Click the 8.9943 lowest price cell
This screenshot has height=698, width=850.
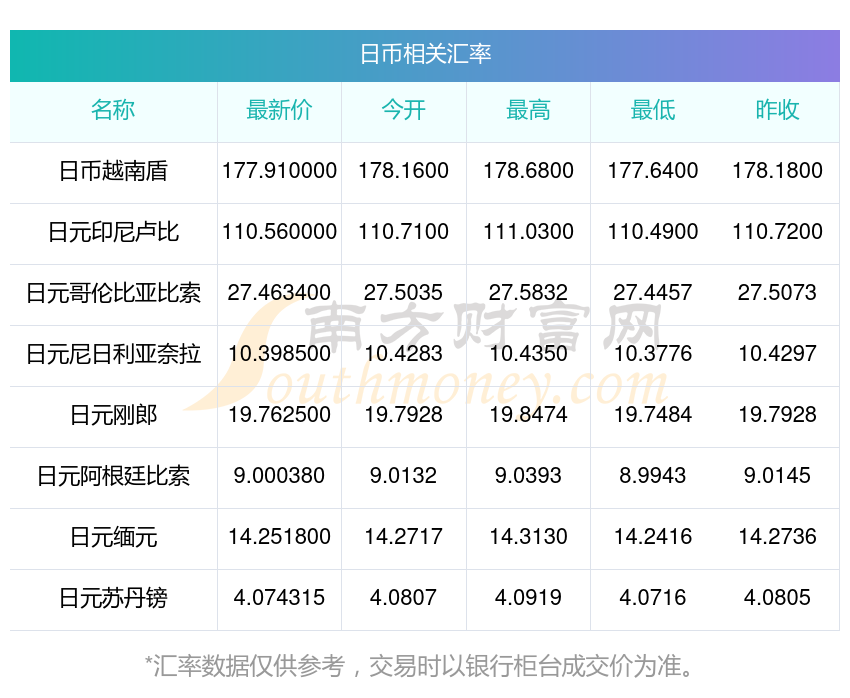point(653,476)
